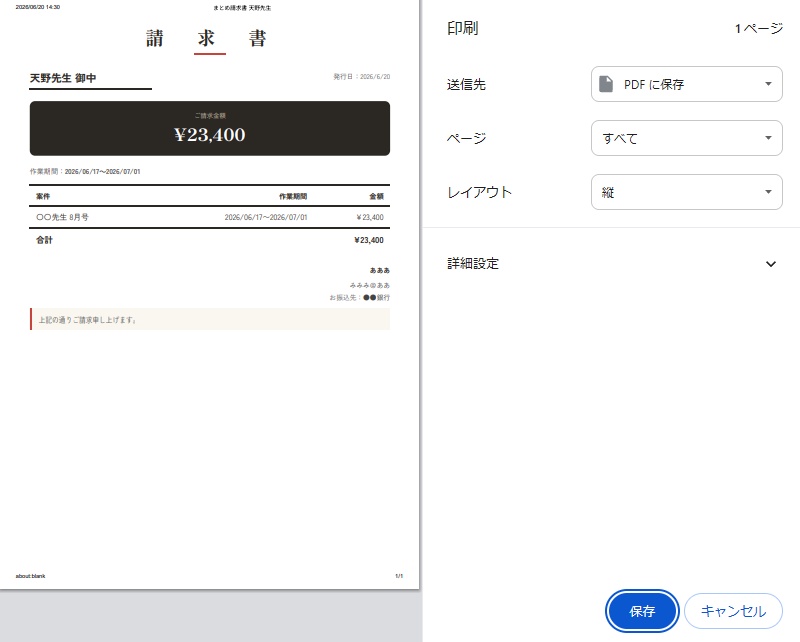Click the PDF document icon in 送信先
800x642 pixels.
[x=606, y=84]
